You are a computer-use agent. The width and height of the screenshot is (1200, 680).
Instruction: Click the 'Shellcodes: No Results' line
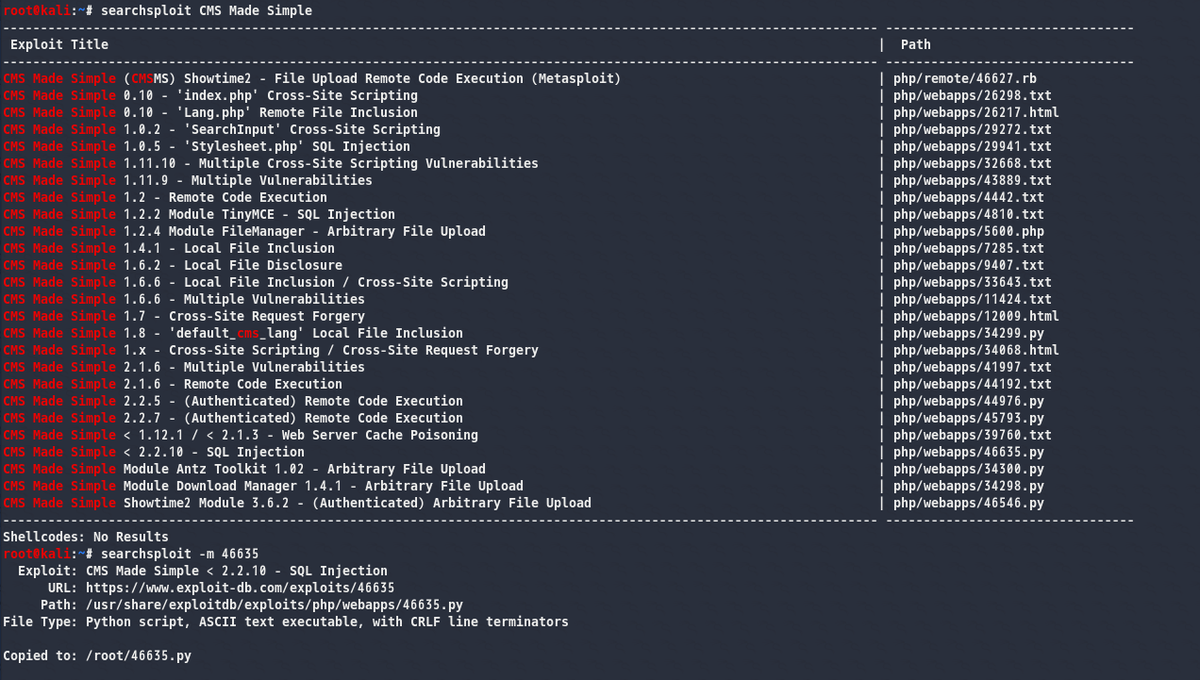[86, 537]
